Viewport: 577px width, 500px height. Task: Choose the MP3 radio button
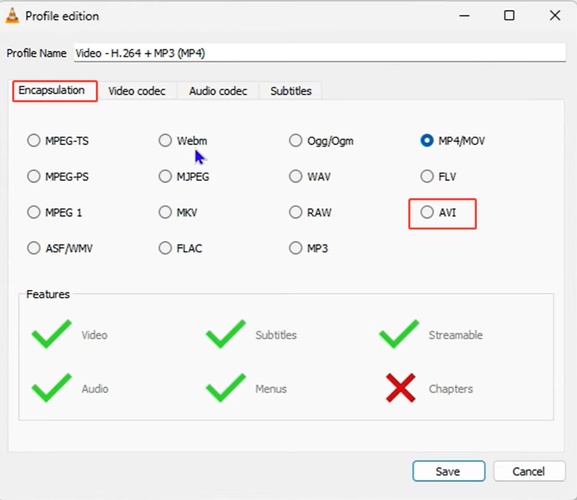pyautogui.click(x=295, y=248)
